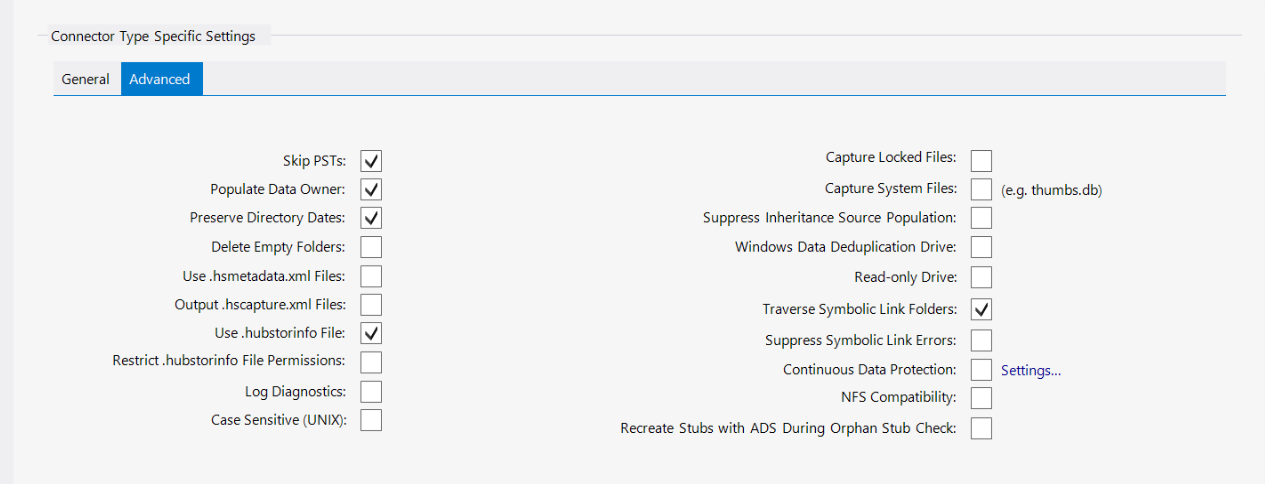Uncheck the Skip PSTs checkbox
The image size is (1265, 484).
point(371,160)
